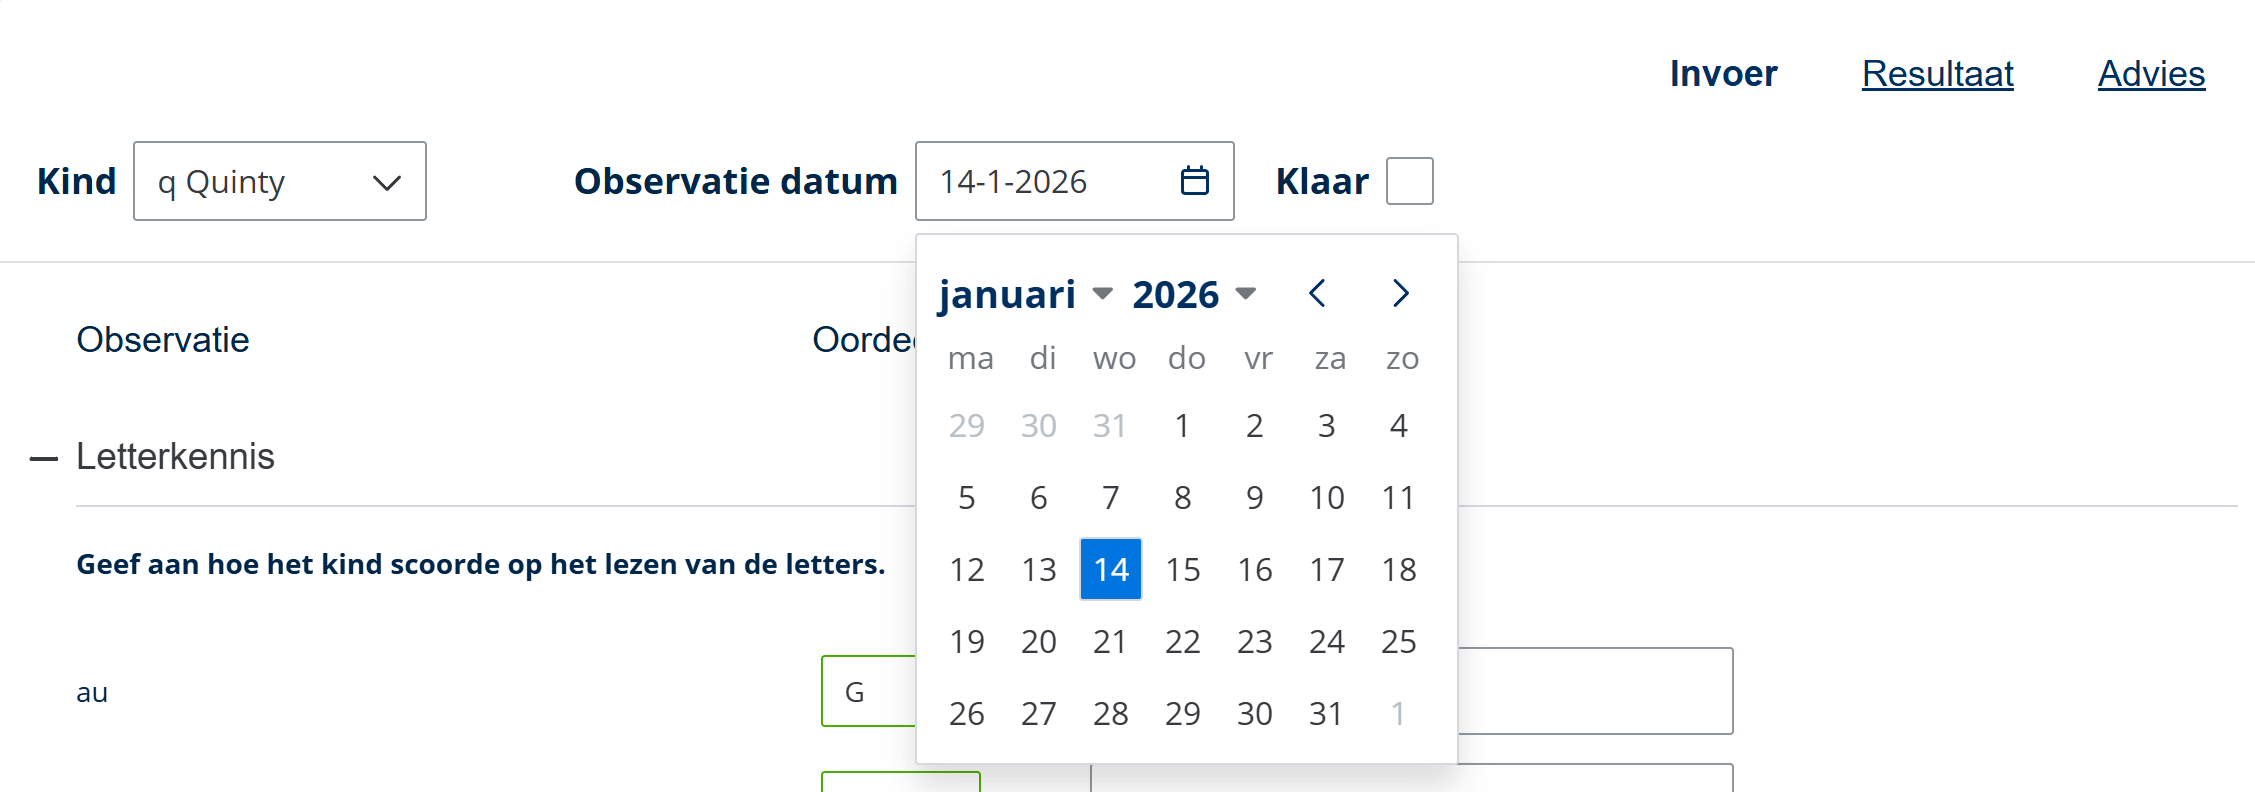Open the 2026 year dropdown
The width and height of the screenshot is (2255, 792).
1193,294
